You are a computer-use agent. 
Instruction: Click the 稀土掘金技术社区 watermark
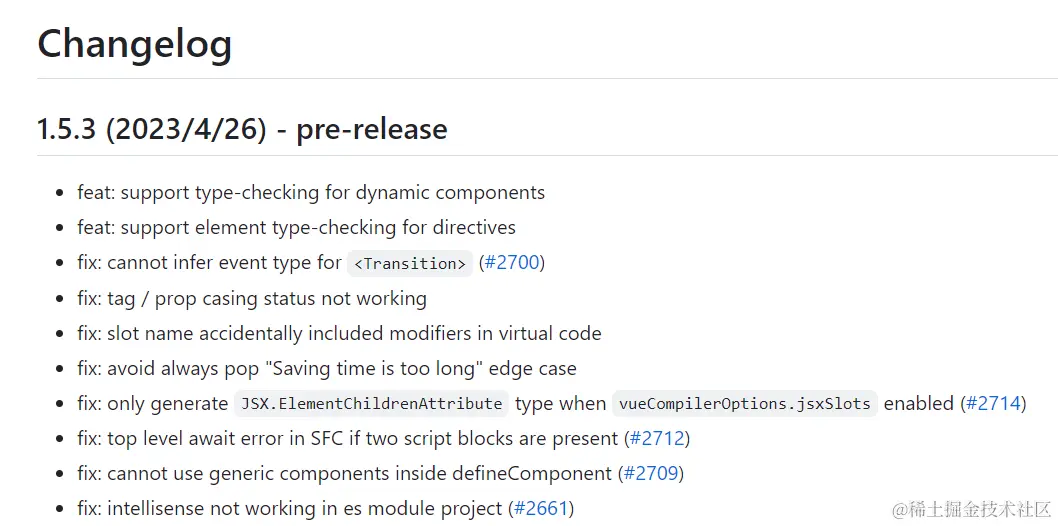click(x=971, y=510)
